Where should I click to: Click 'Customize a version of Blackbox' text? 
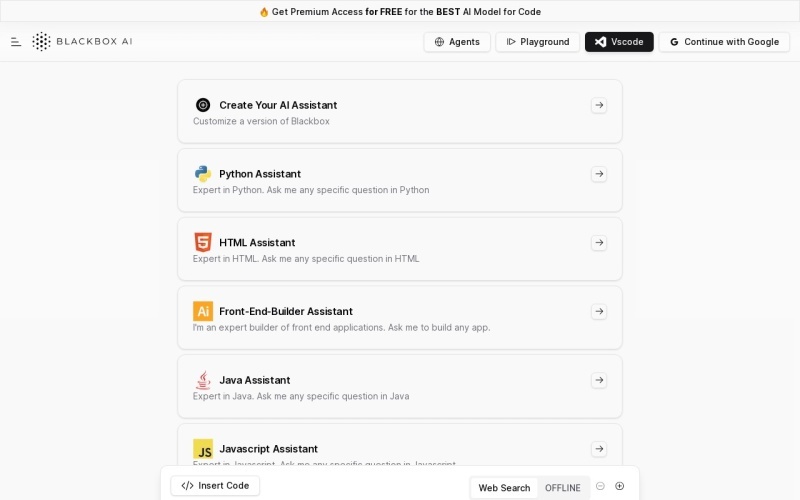pos(261,121)
